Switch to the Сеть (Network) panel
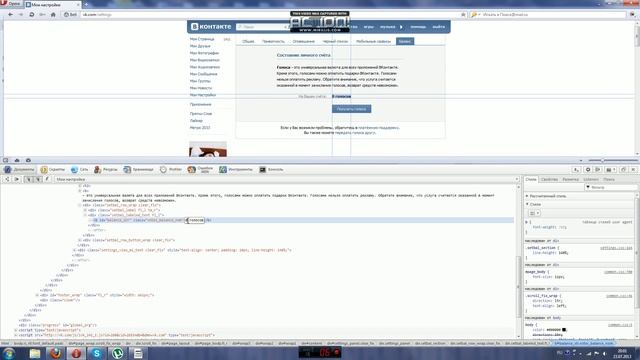The width and height of the screenshot is (640, 360). (79, 169)
